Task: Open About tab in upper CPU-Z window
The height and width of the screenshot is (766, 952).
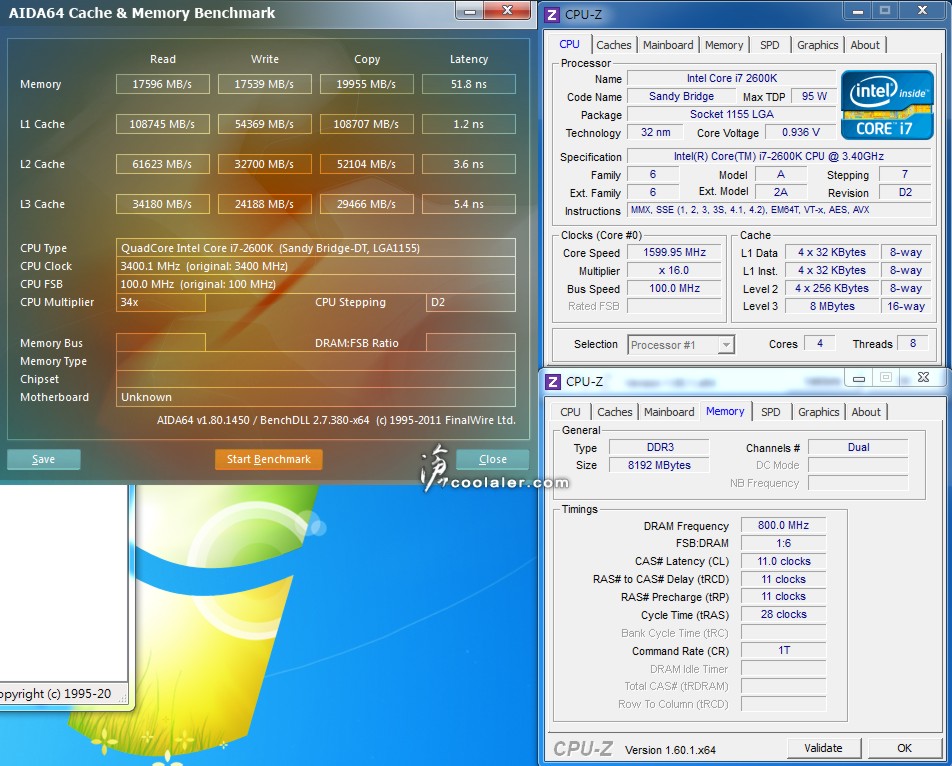Action: click(x=865, y=45)
